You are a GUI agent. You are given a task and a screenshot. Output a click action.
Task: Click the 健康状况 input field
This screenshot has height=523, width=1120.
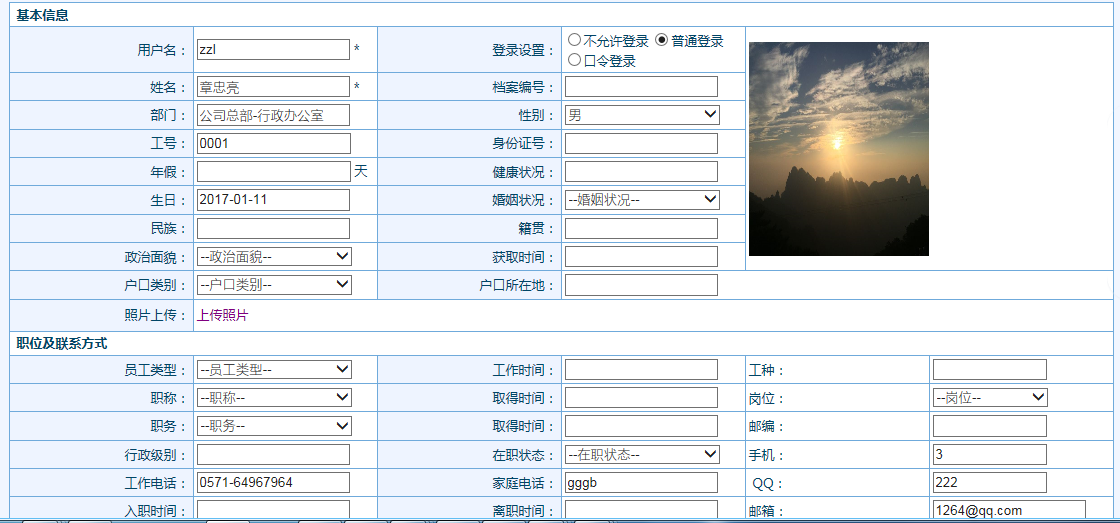(641, 171)
